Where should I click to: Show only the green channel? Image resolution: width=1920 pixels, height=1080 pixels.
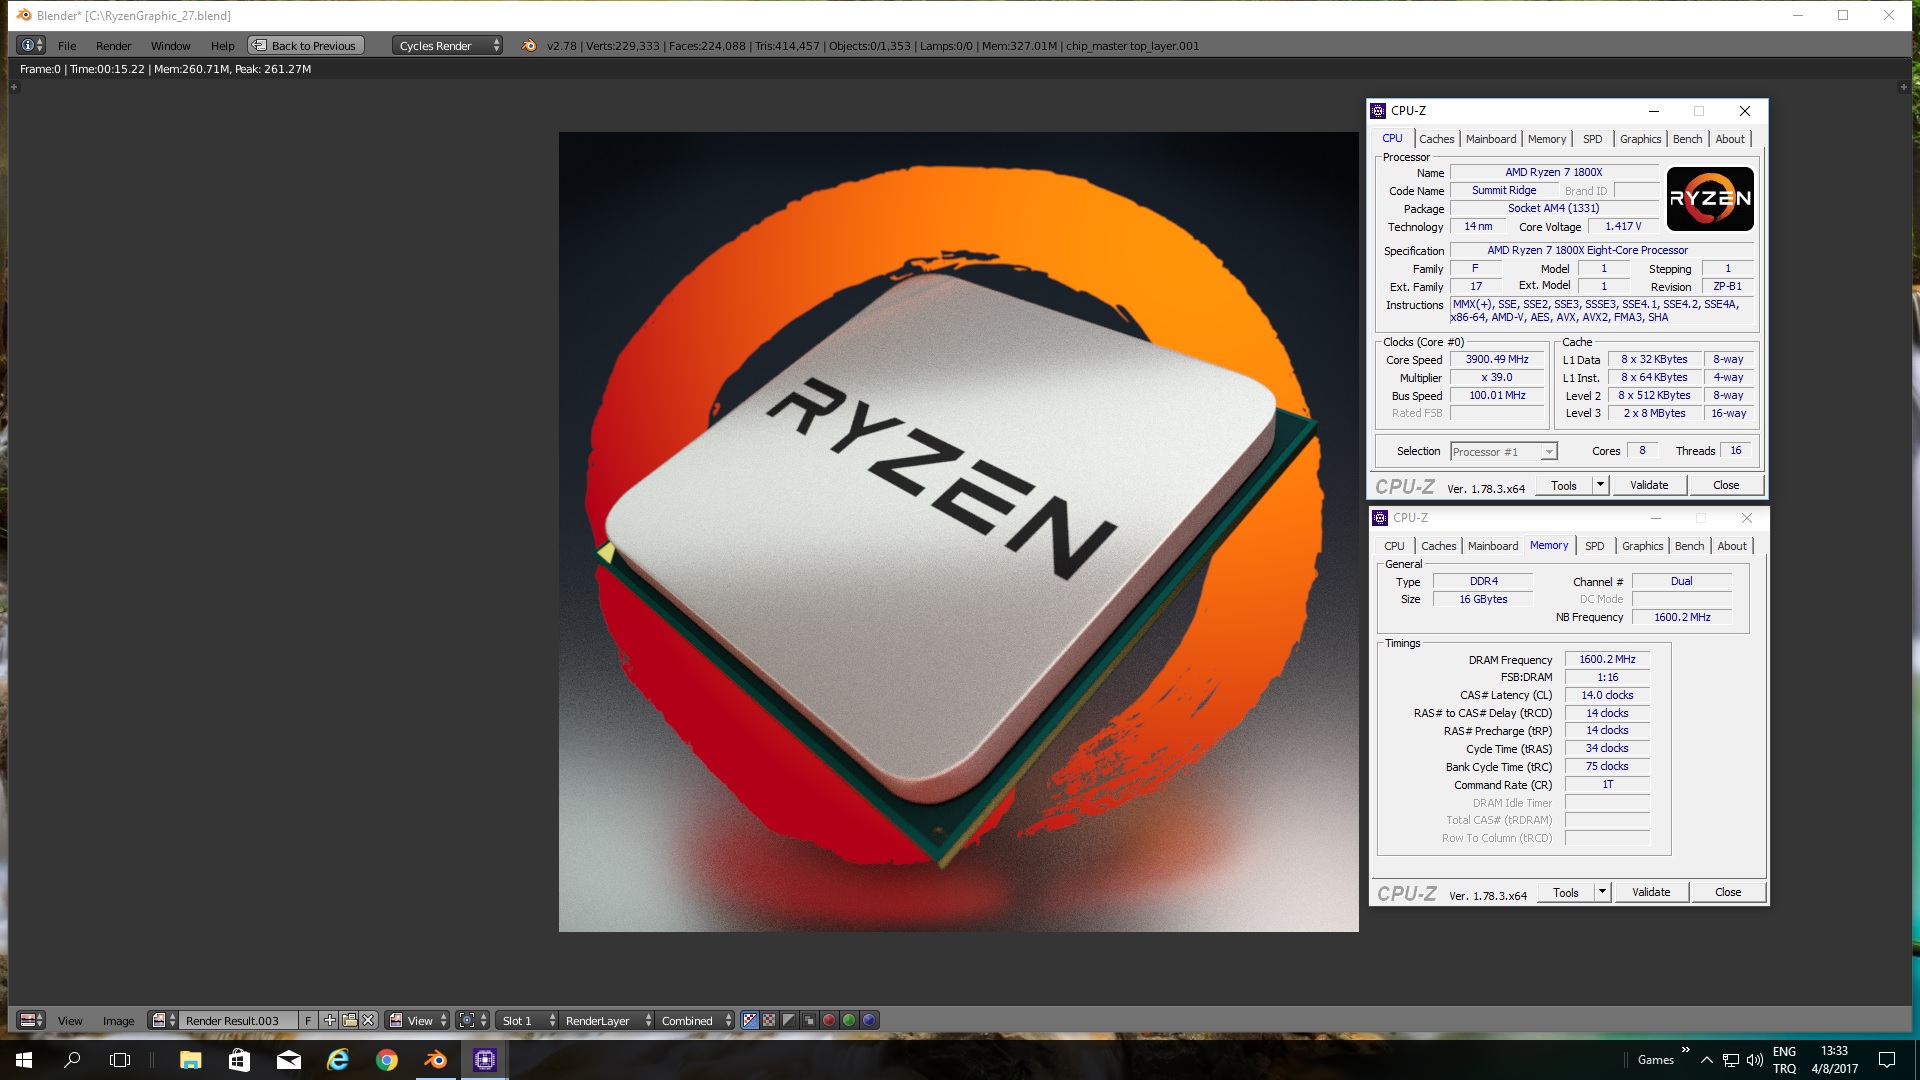849,1020
